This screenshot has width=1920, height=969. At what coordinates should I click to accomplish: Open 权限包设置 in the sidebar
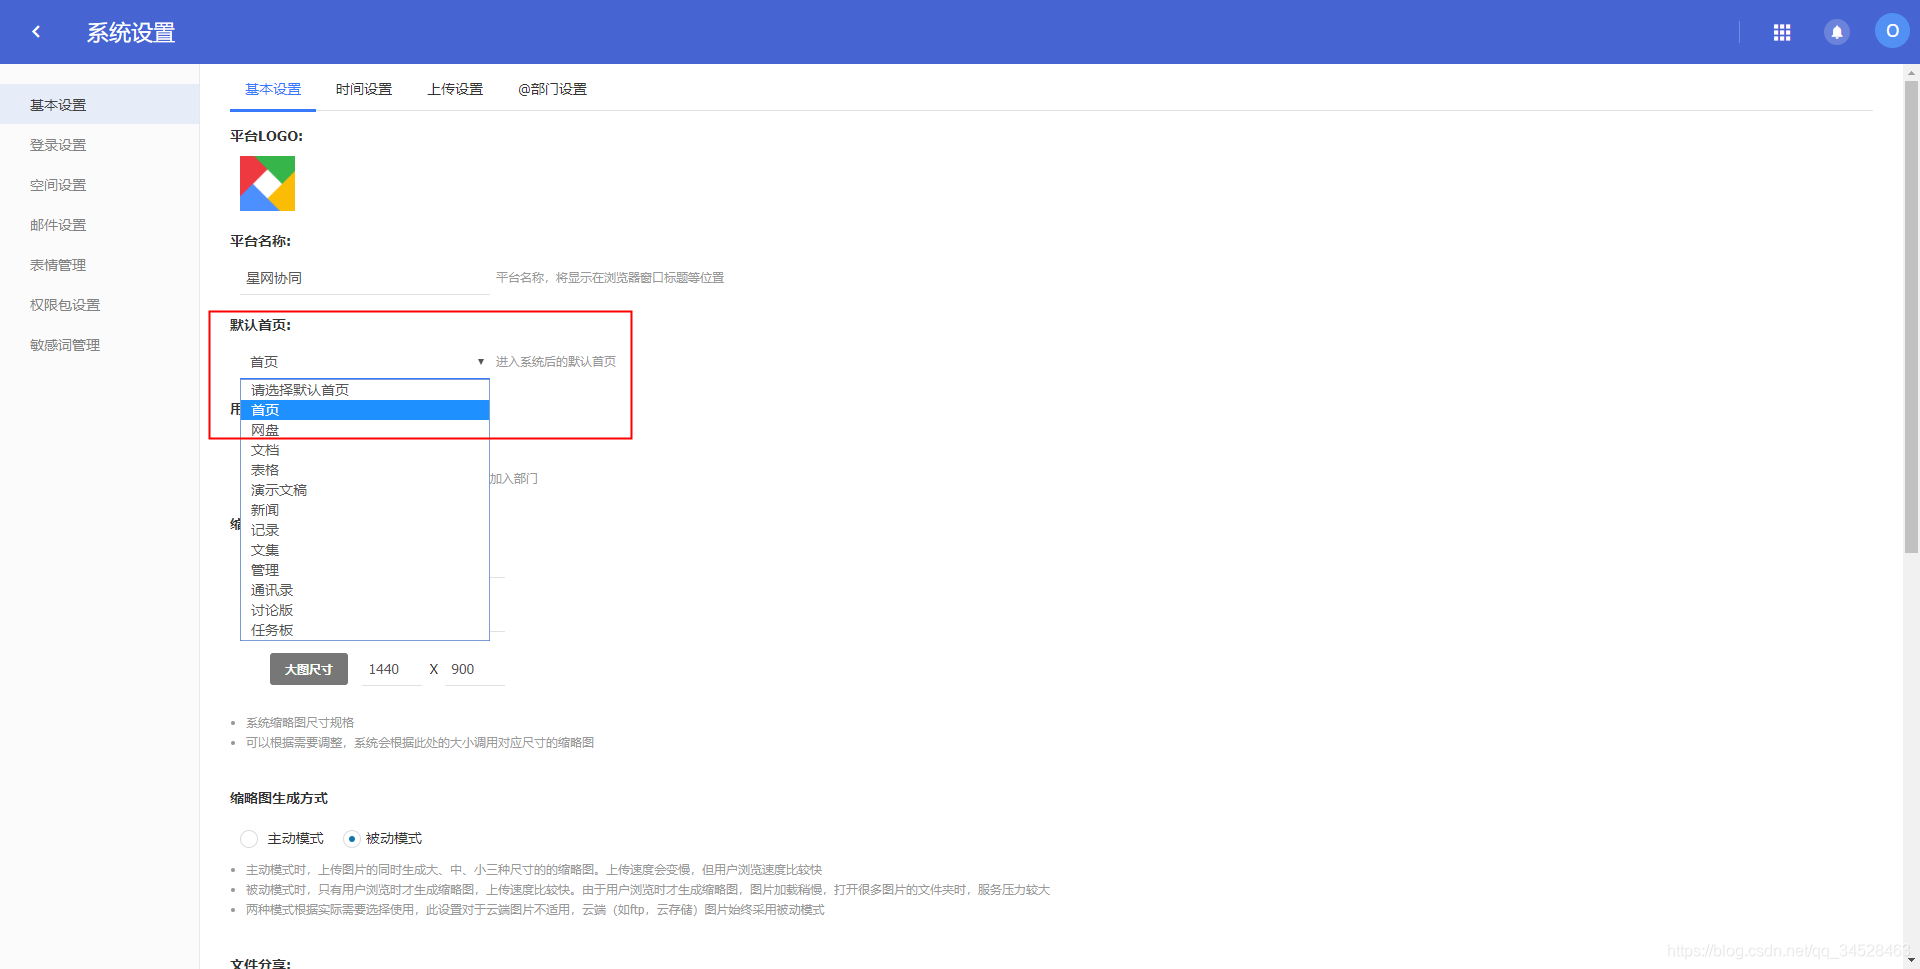[x=65, y=304]
